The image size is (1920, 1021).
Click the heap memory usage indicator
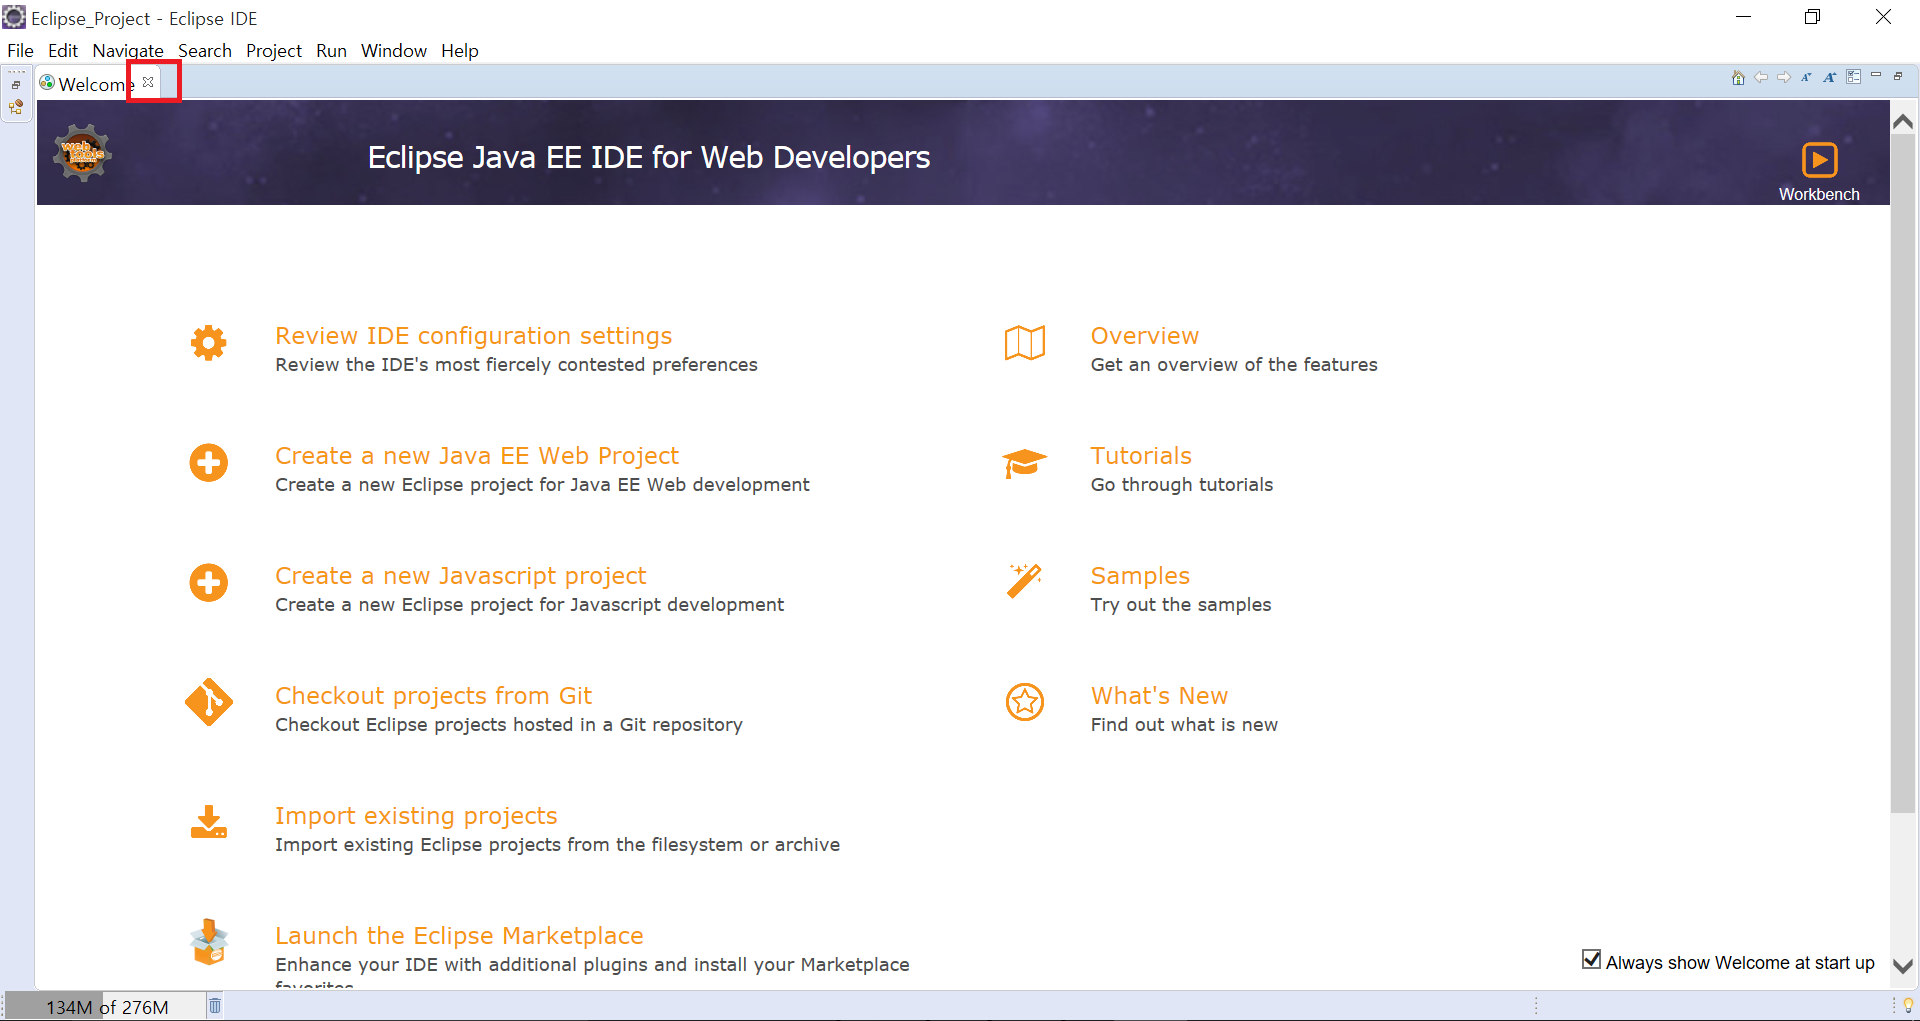104,1006
